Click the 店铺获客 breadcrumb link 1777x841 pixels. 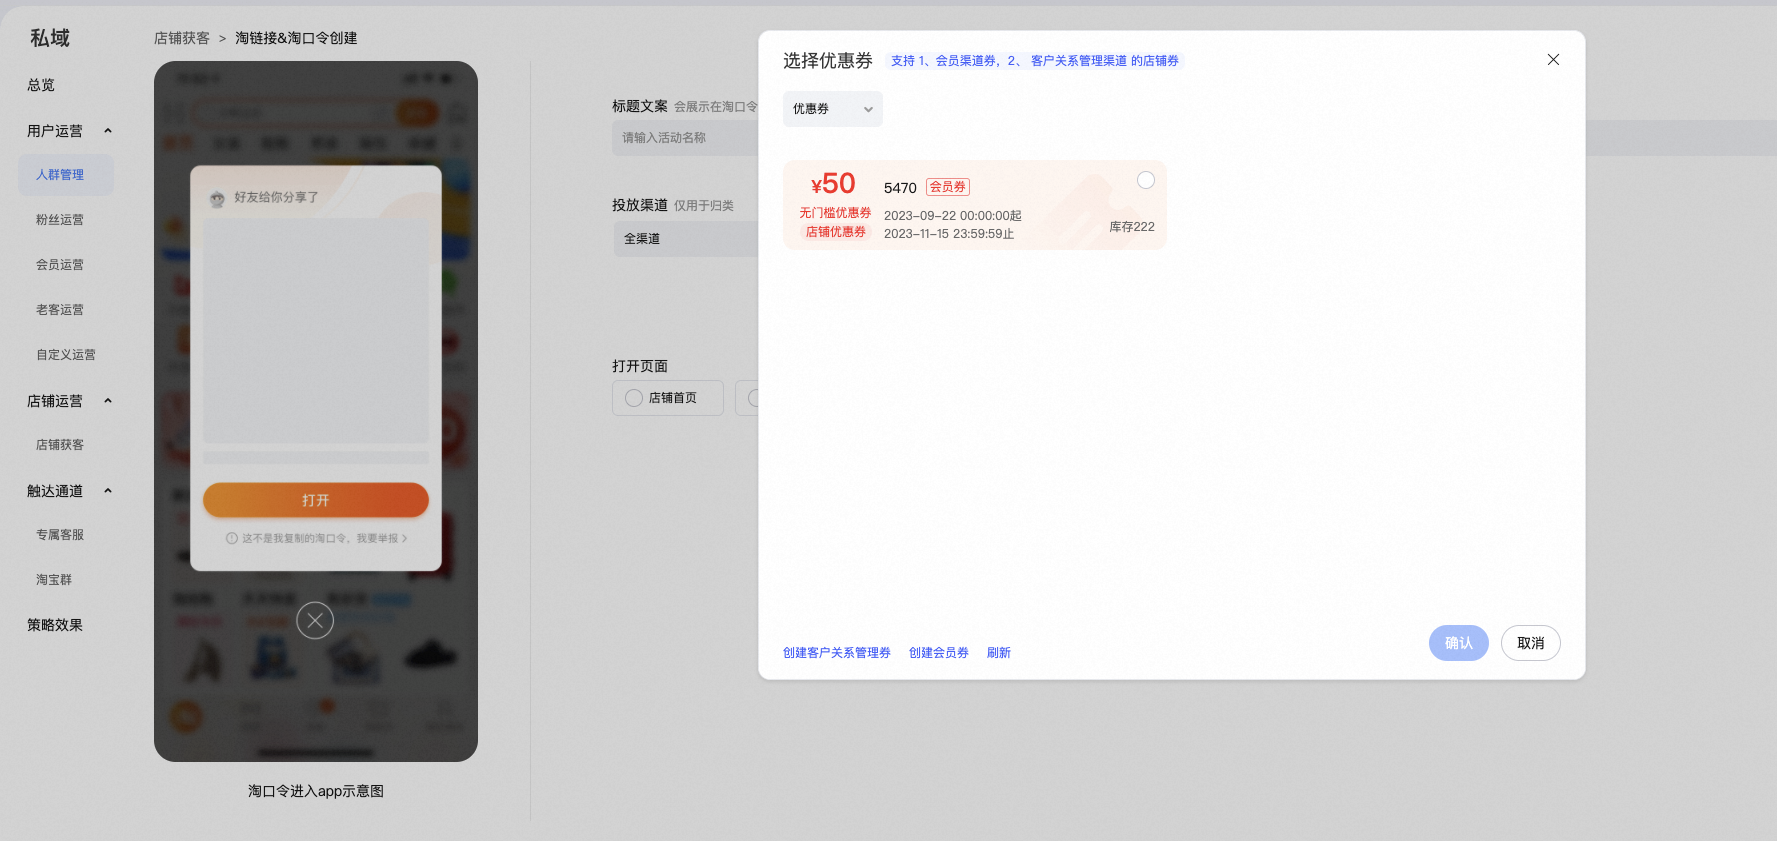tap(182, 38)
